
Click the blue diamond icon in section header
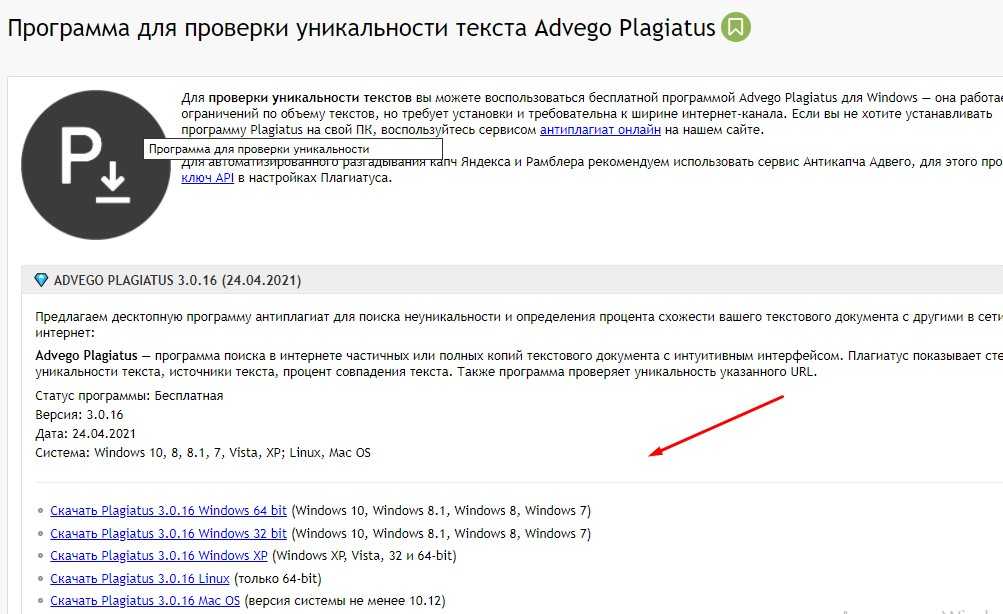[x=41, y=280]
